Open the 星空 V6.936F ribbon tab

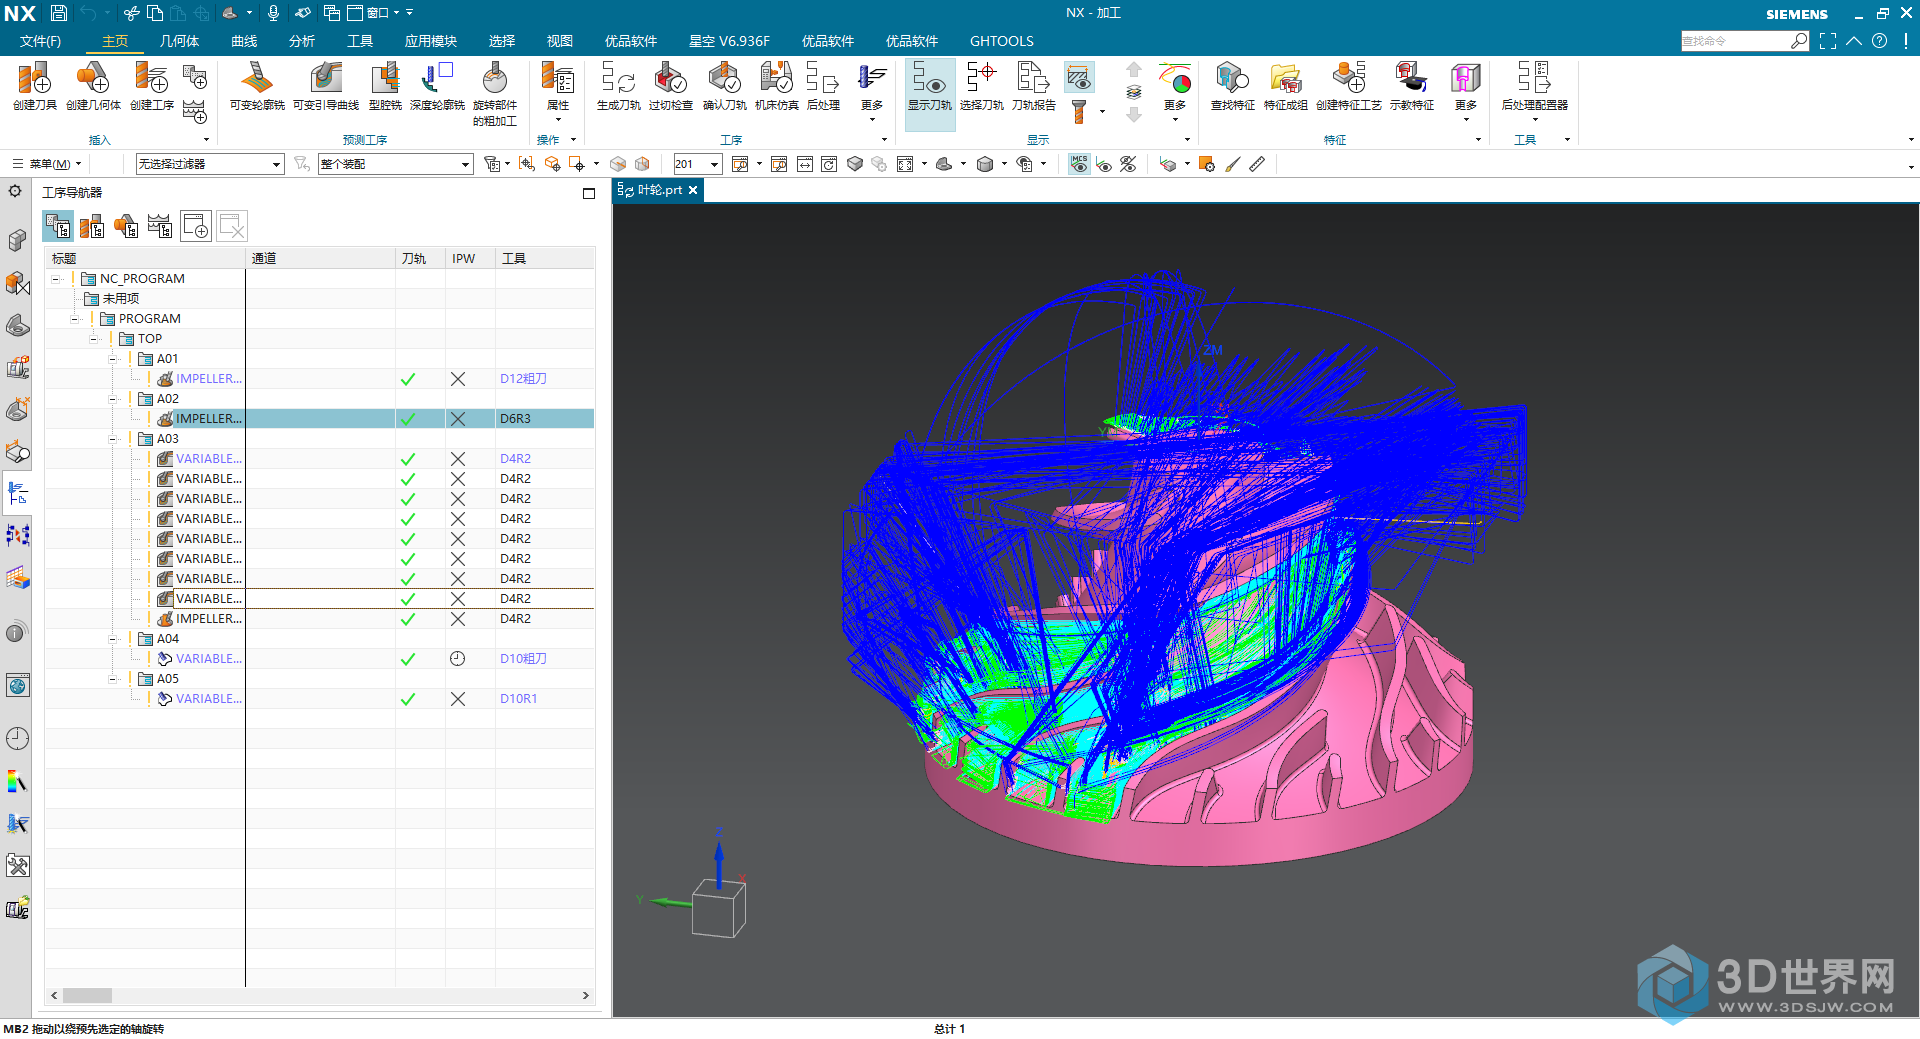point(729,41)
